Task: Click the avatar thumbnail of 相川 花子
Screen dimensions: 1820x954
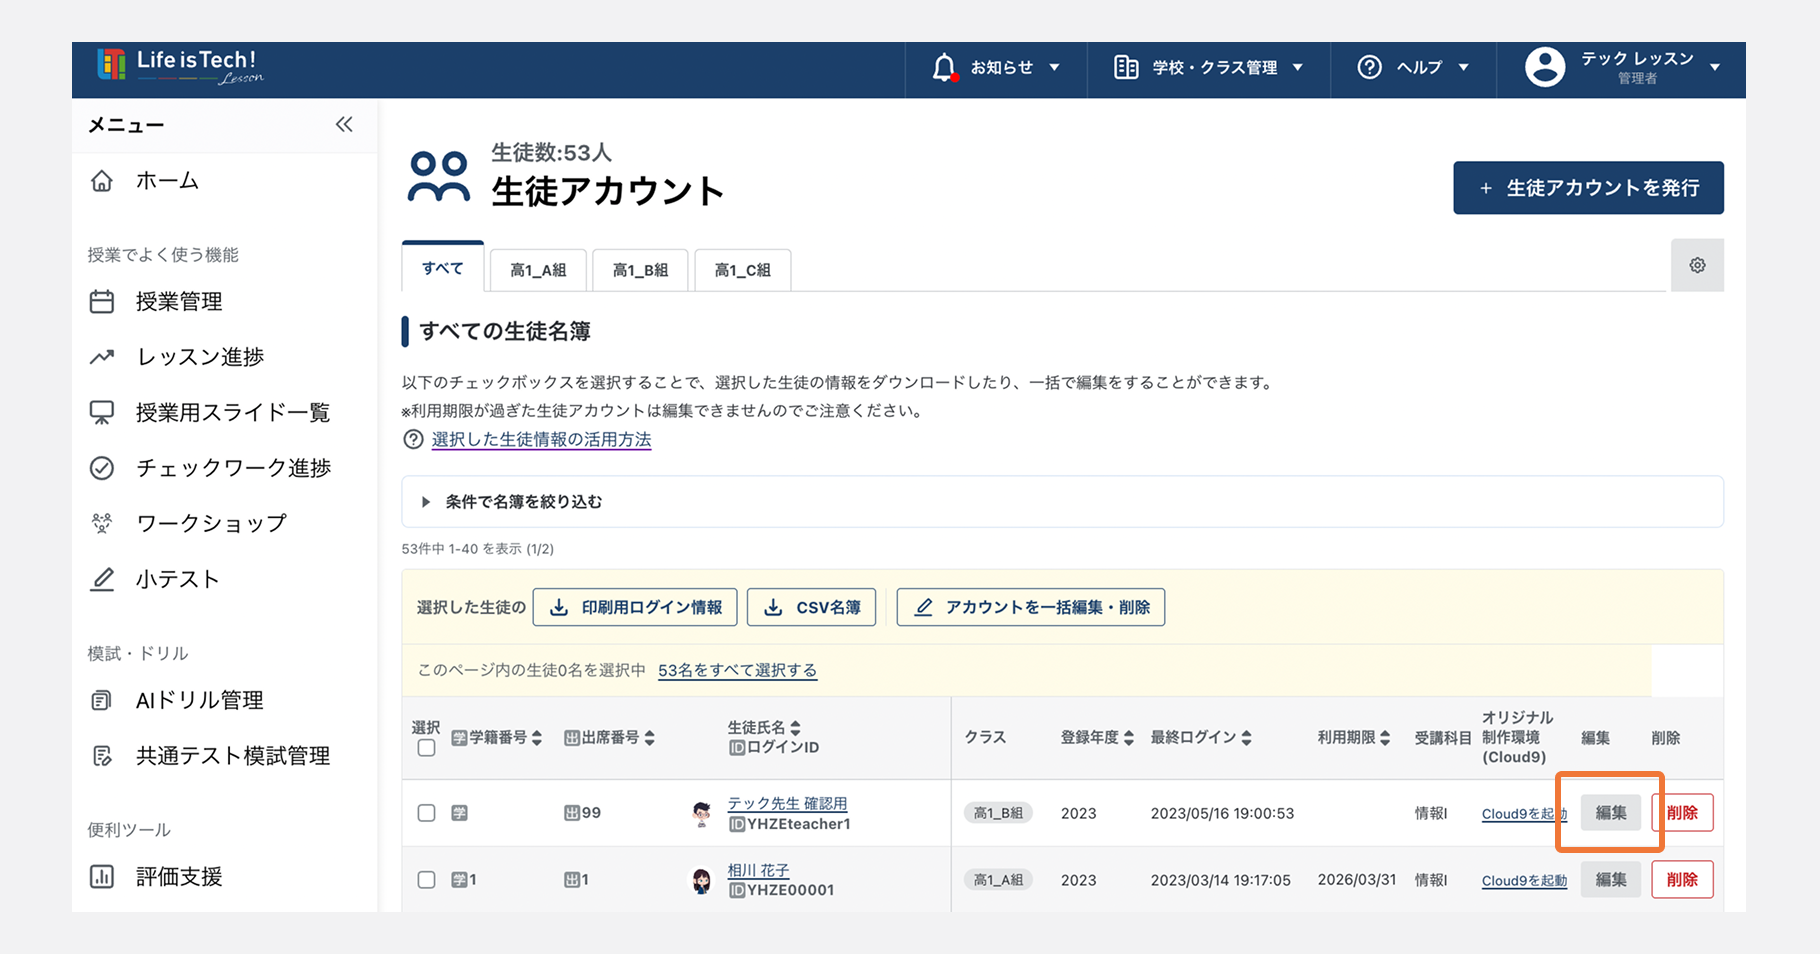Action: tap(703, 880)
